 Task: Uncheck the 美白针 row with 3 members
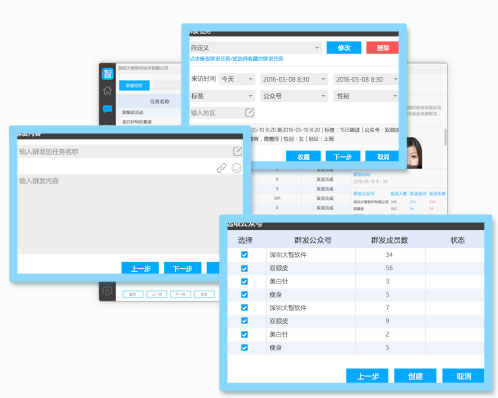(244, 281)
